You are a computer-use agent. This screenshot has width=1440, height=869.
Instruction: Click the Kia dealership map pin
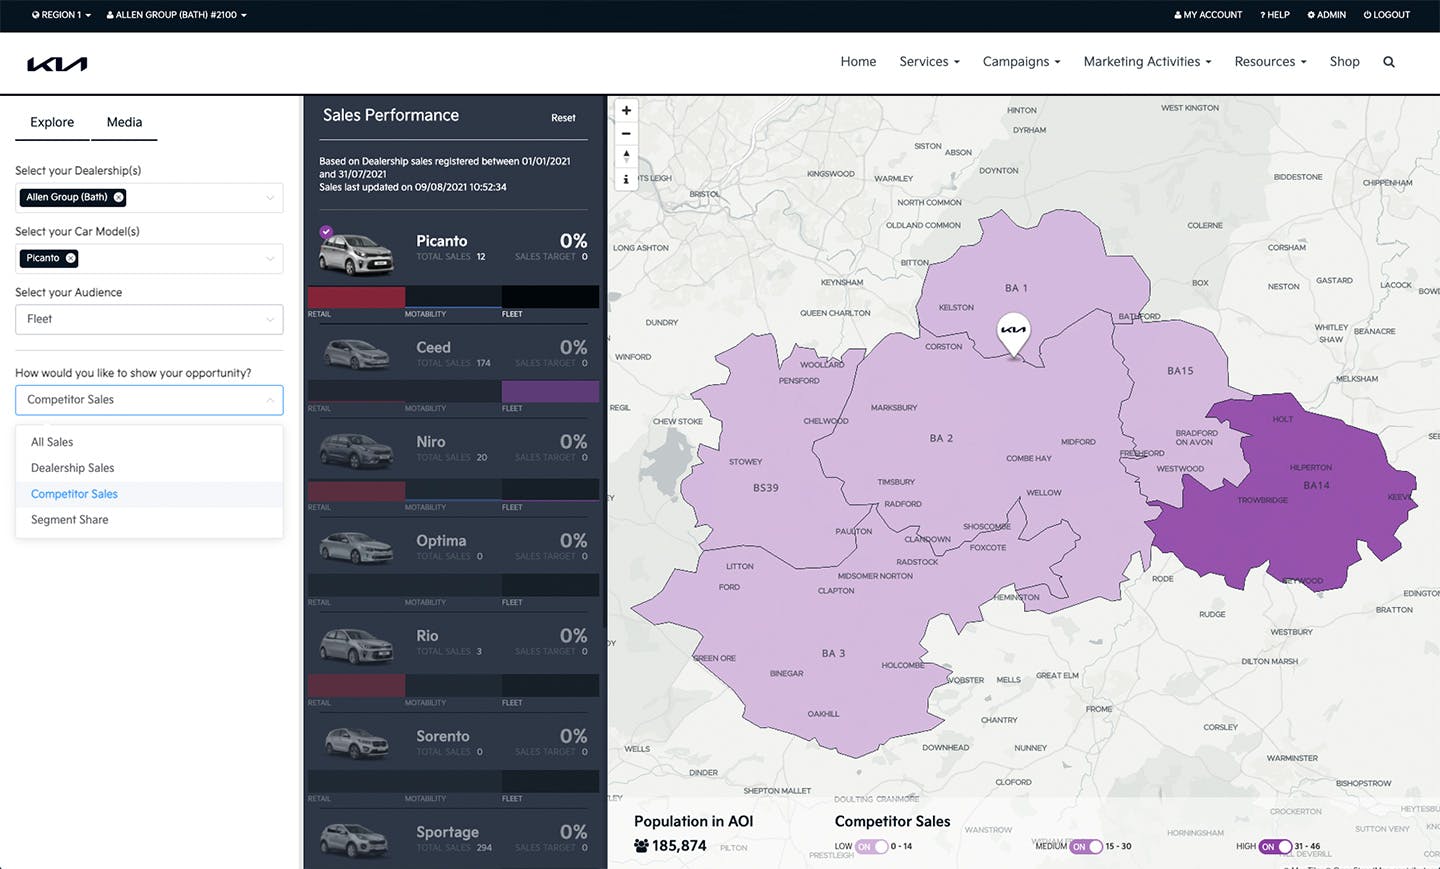click(x=1014, y=334)
